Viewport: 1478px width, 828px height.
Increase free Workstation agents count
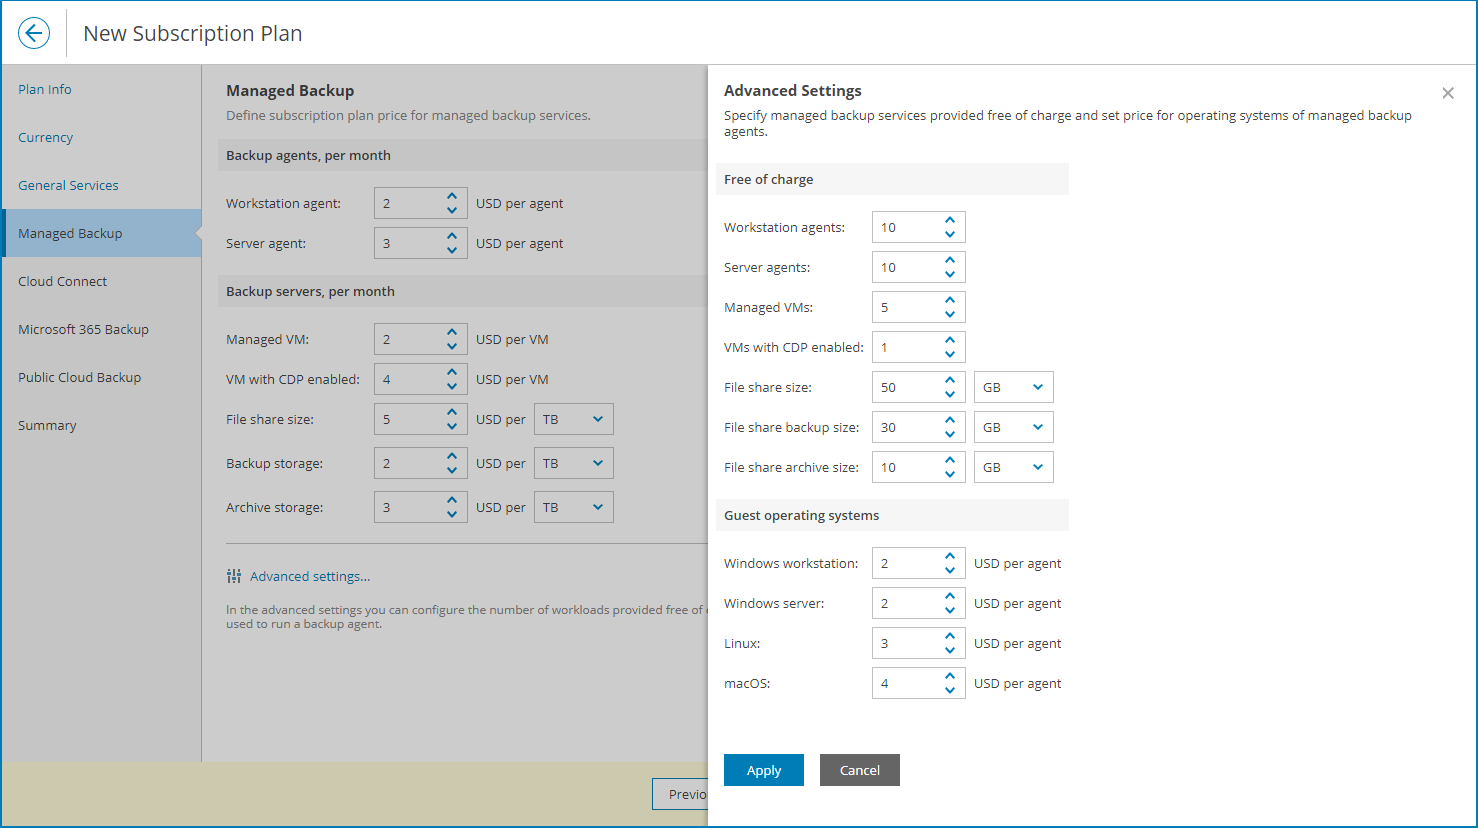pyautogui.click(x=950, y=220)
